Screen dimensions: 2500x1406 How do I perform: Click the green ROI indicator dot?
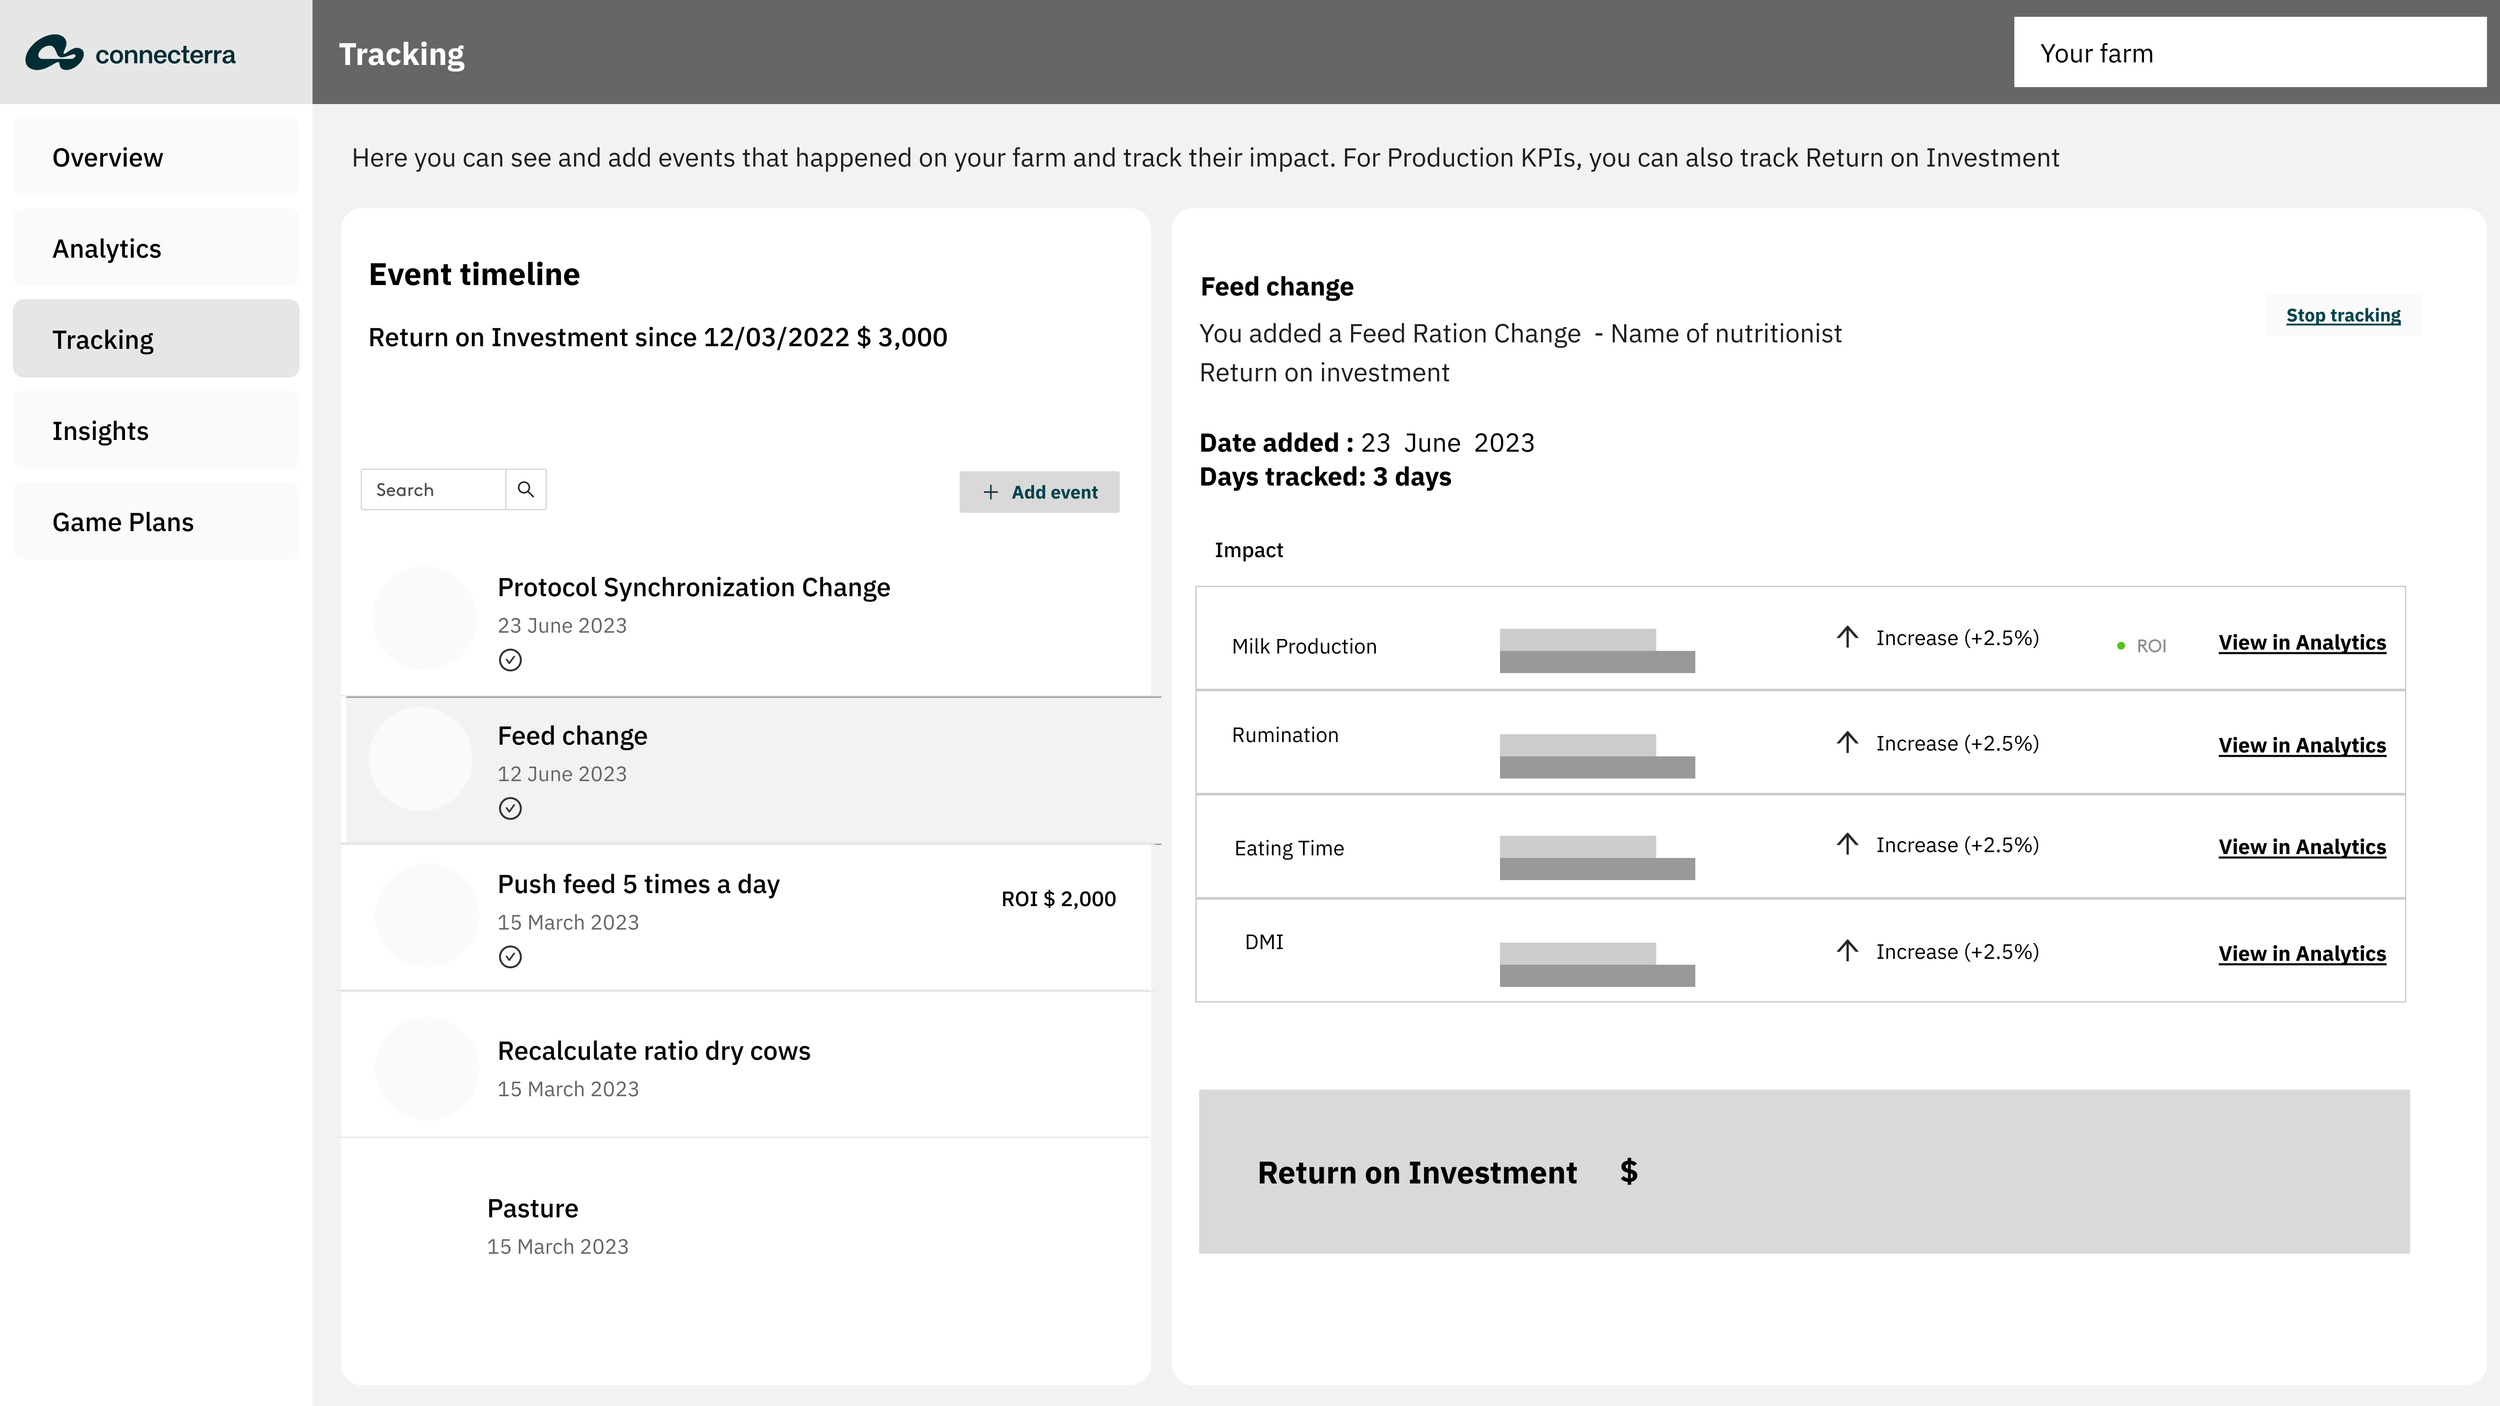(x=2120, y=646)
